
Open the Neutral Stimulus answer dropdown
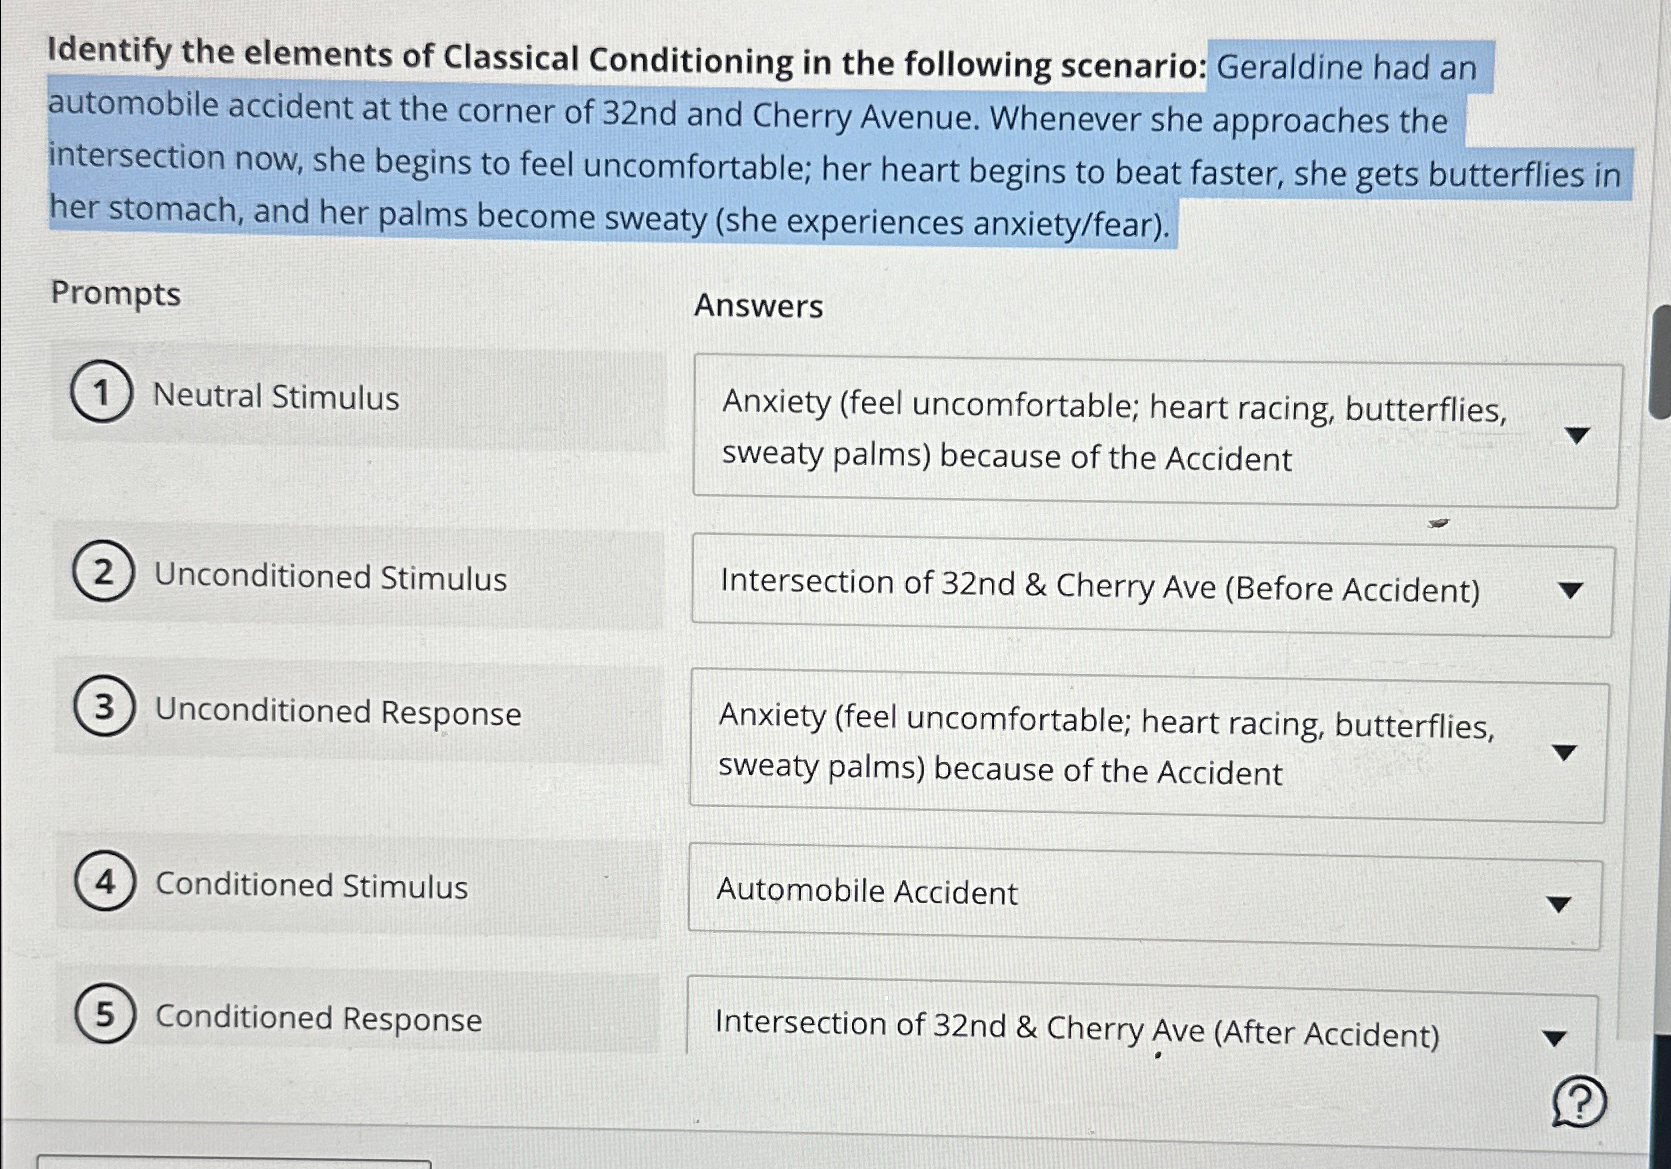pyautogui.click(x=1578, y=434)
